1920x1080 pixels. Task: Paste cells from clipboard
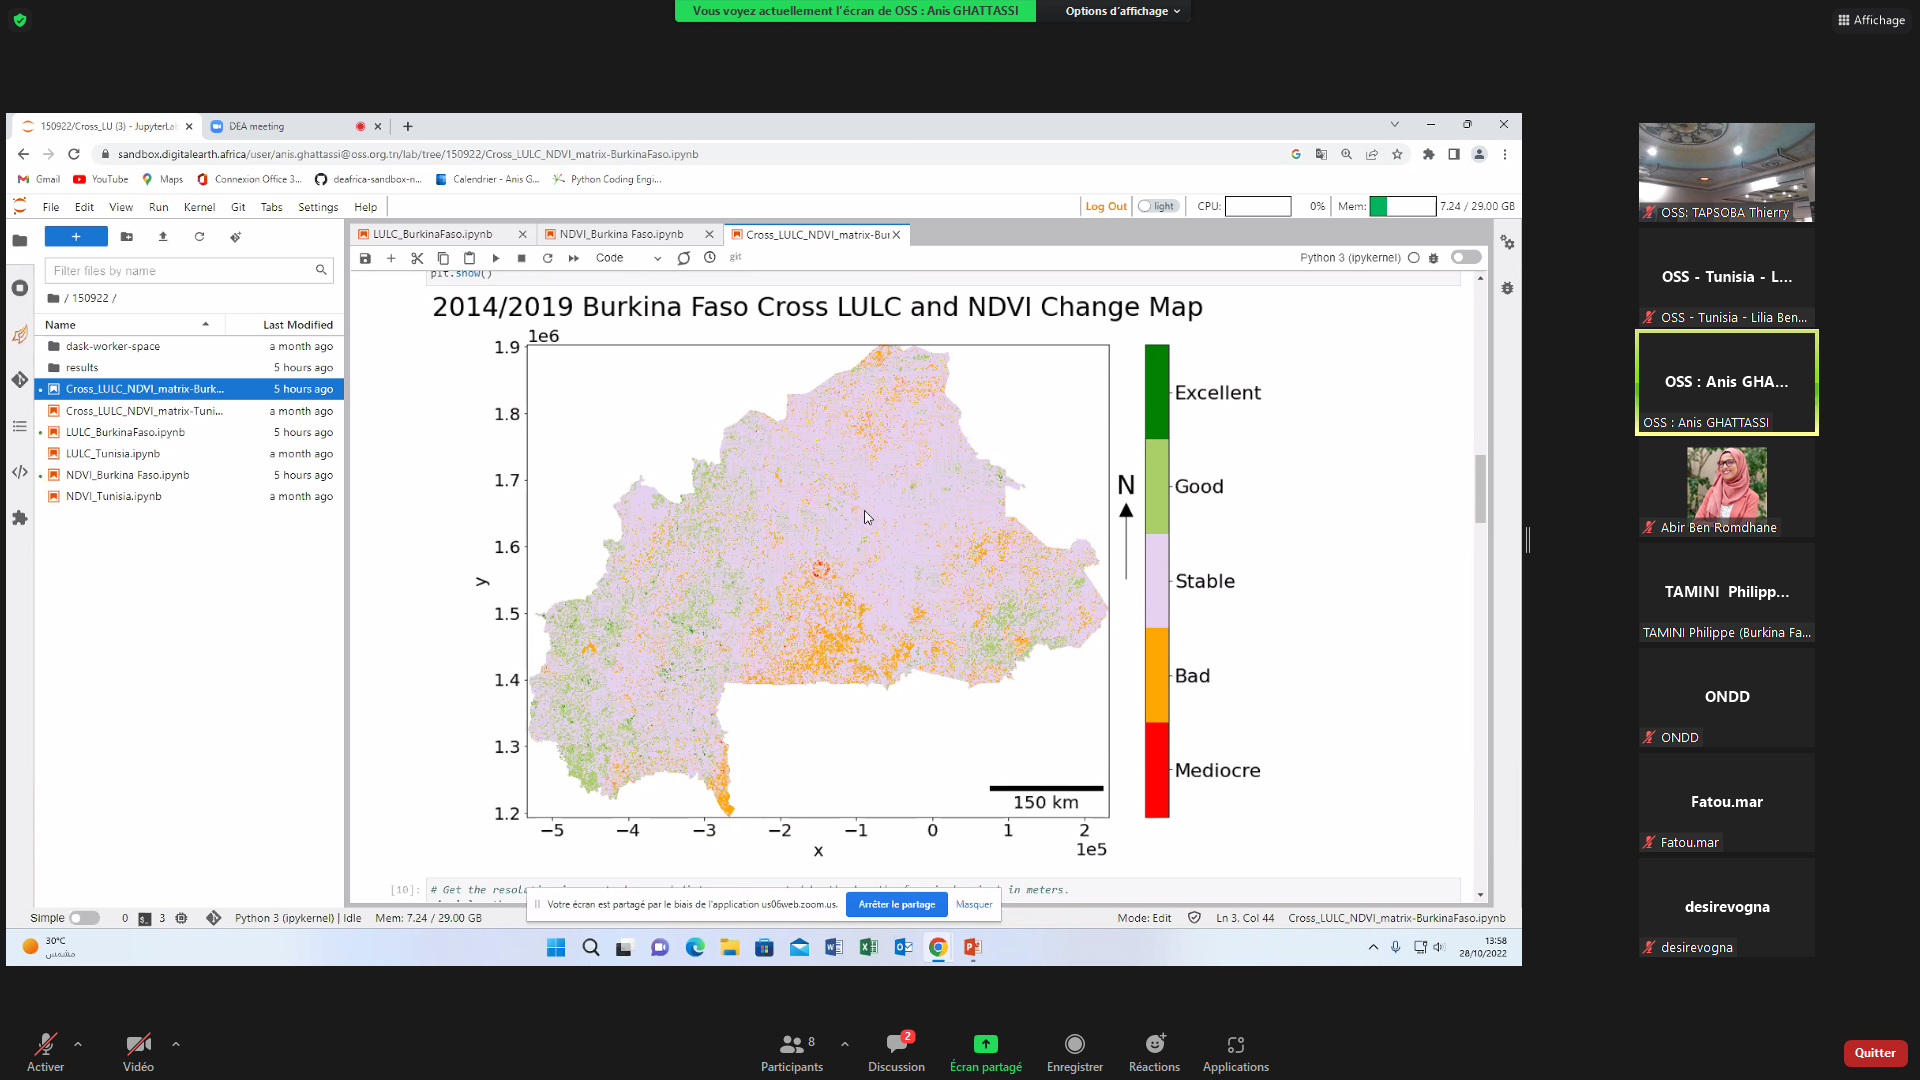469,258
